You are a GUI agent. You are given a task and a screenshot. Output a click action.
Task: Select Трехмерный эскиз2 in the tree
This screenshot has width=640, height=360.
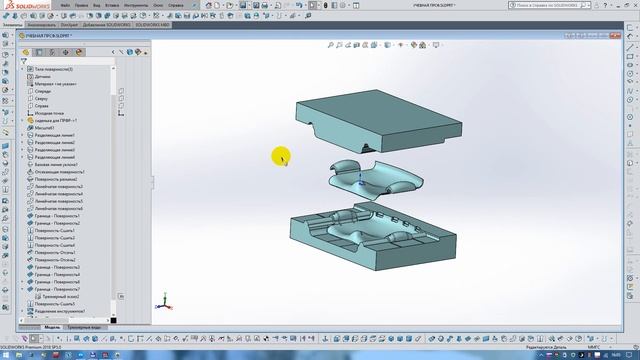point(61,296)
